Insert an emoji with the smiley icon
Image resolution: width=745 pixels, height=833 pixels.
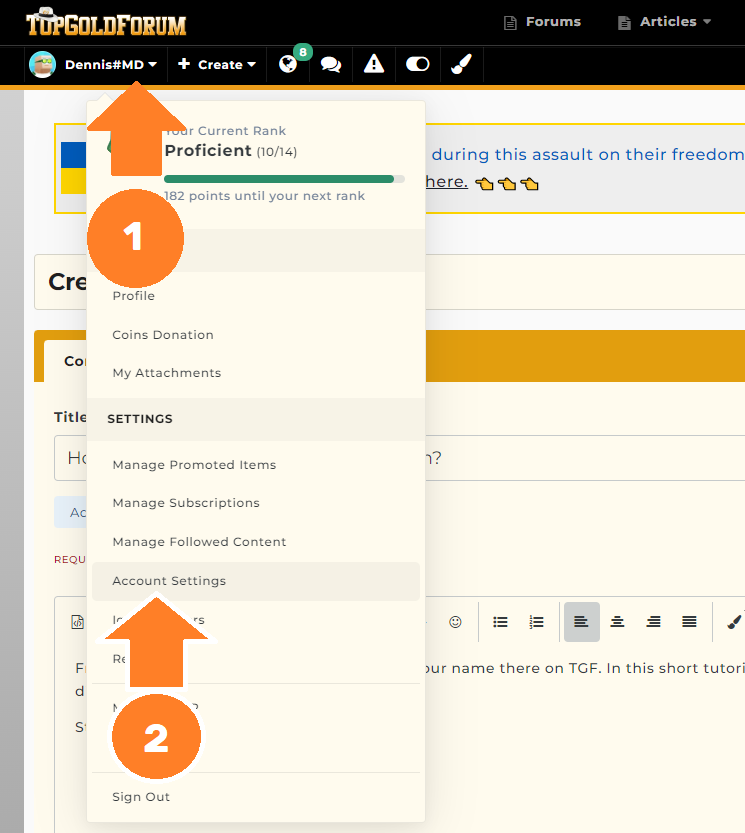point(455,622)
